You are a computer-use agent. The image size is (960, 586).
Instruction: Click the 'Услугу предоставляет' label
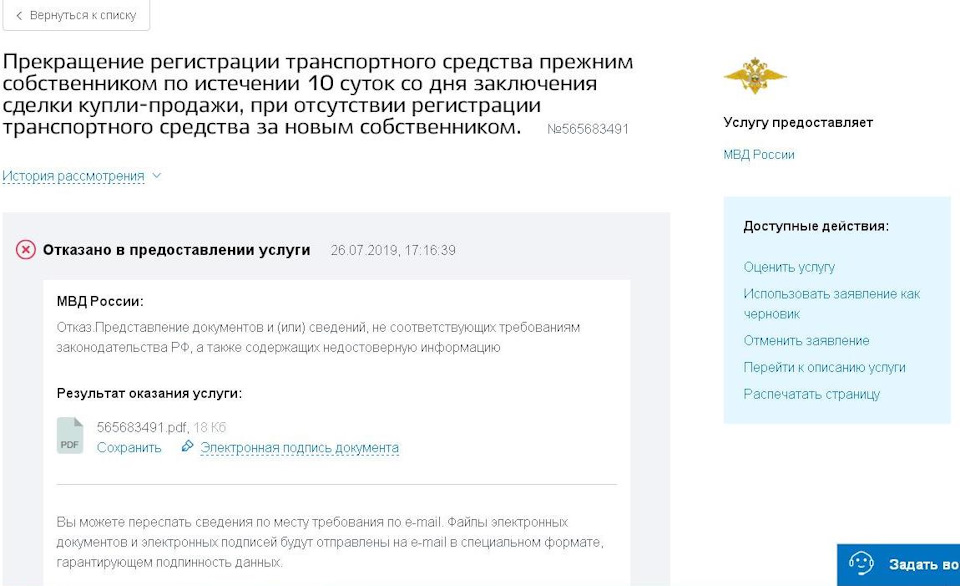click(798, 122)
